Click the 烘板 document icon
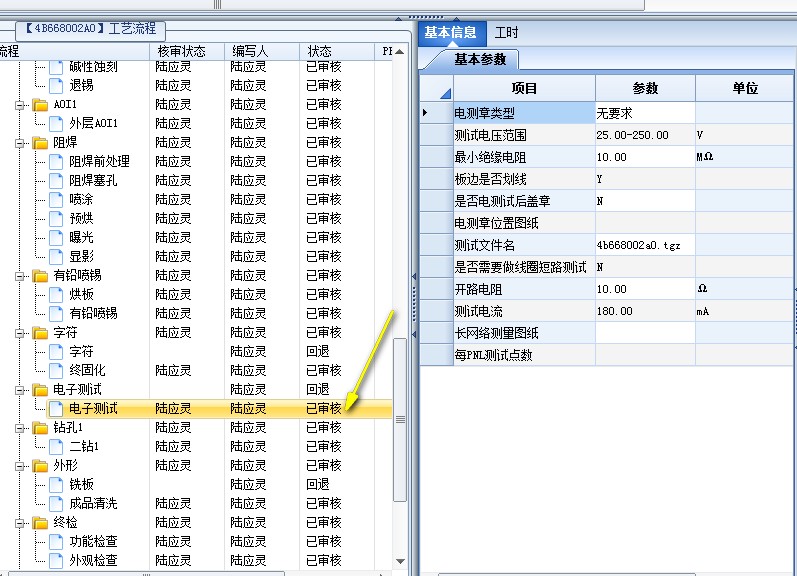The image size is (797, 576). [56, 294]
